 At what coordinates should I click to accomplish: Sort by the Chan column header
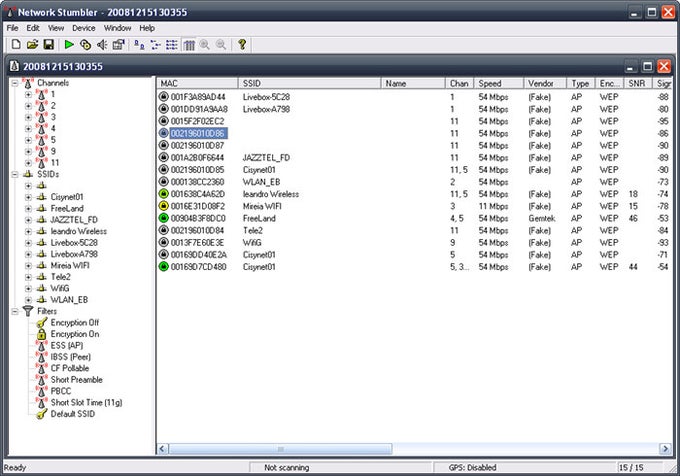coord(459,83)
